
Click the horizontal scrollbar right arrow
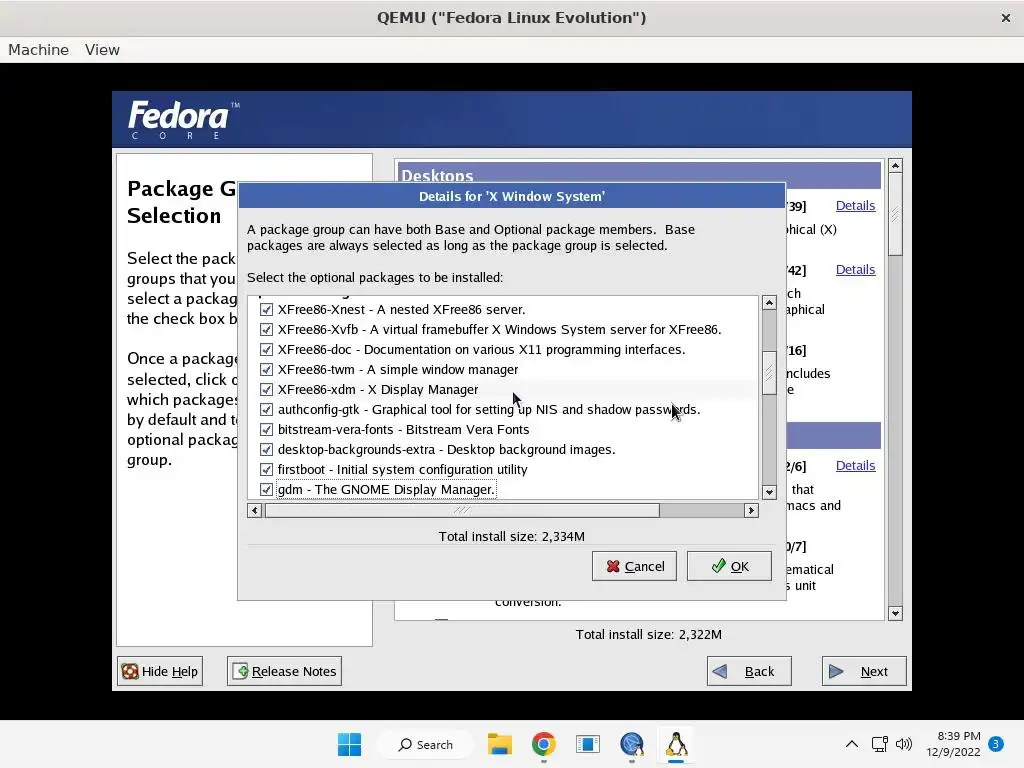pos(751,511)
